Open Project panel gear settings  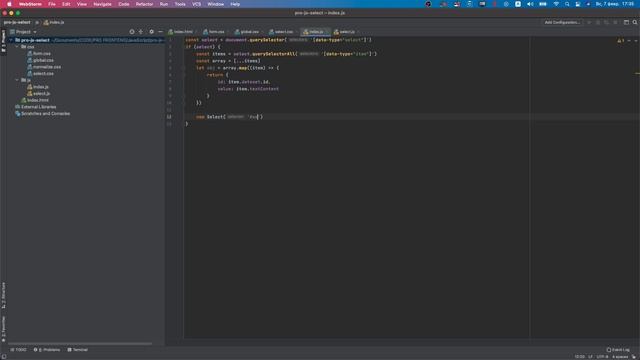tap(151, 32)
